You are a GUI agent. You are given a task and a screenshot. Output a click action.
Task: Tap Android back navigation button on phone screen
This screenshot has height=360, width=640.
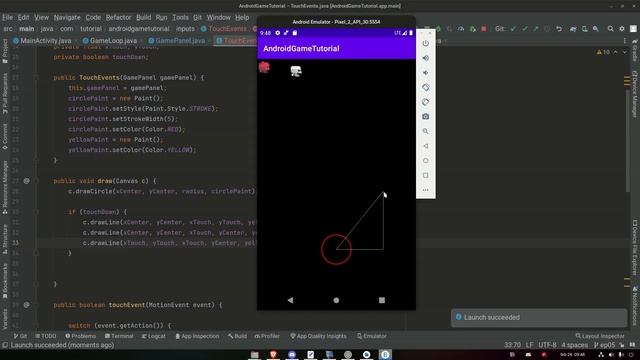point(290,300)
